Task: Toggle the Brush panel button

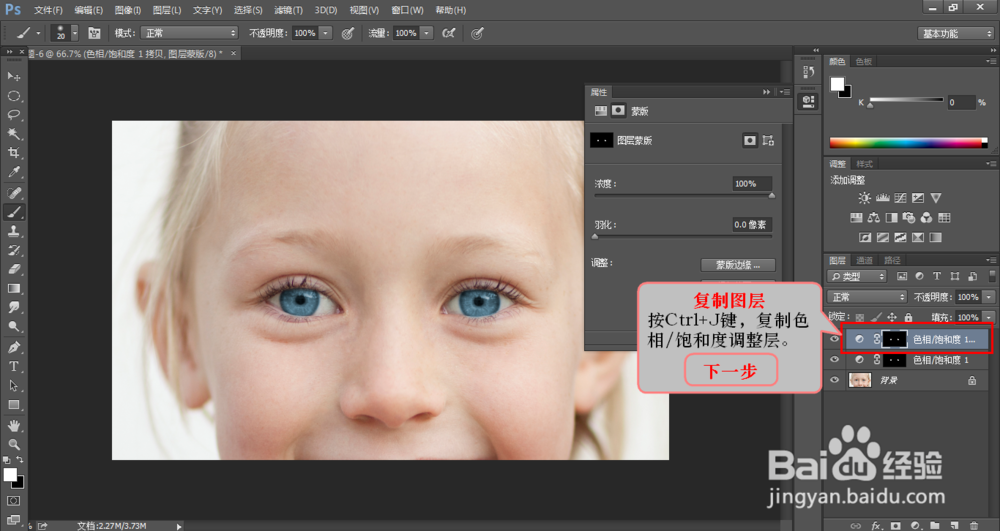Action: (94, 33)
